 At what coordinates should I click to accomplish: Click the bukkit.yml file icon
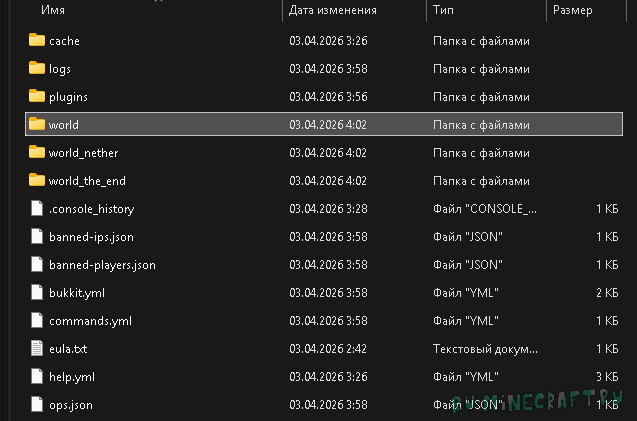click(37, 292)
